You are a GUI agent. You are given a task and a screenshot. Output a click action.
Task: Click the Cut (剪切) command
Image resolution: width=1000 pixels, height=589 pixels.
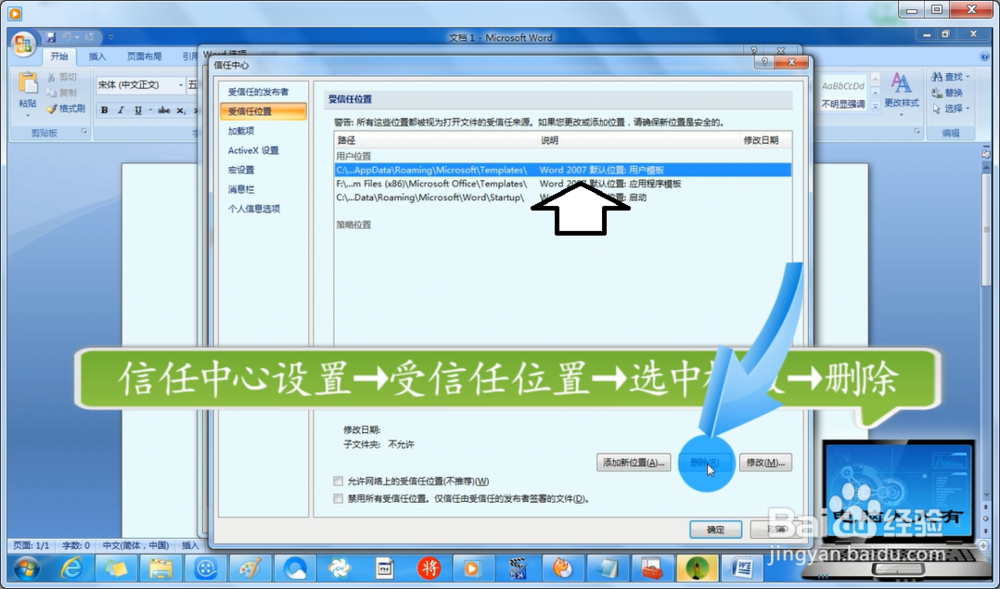62,77
